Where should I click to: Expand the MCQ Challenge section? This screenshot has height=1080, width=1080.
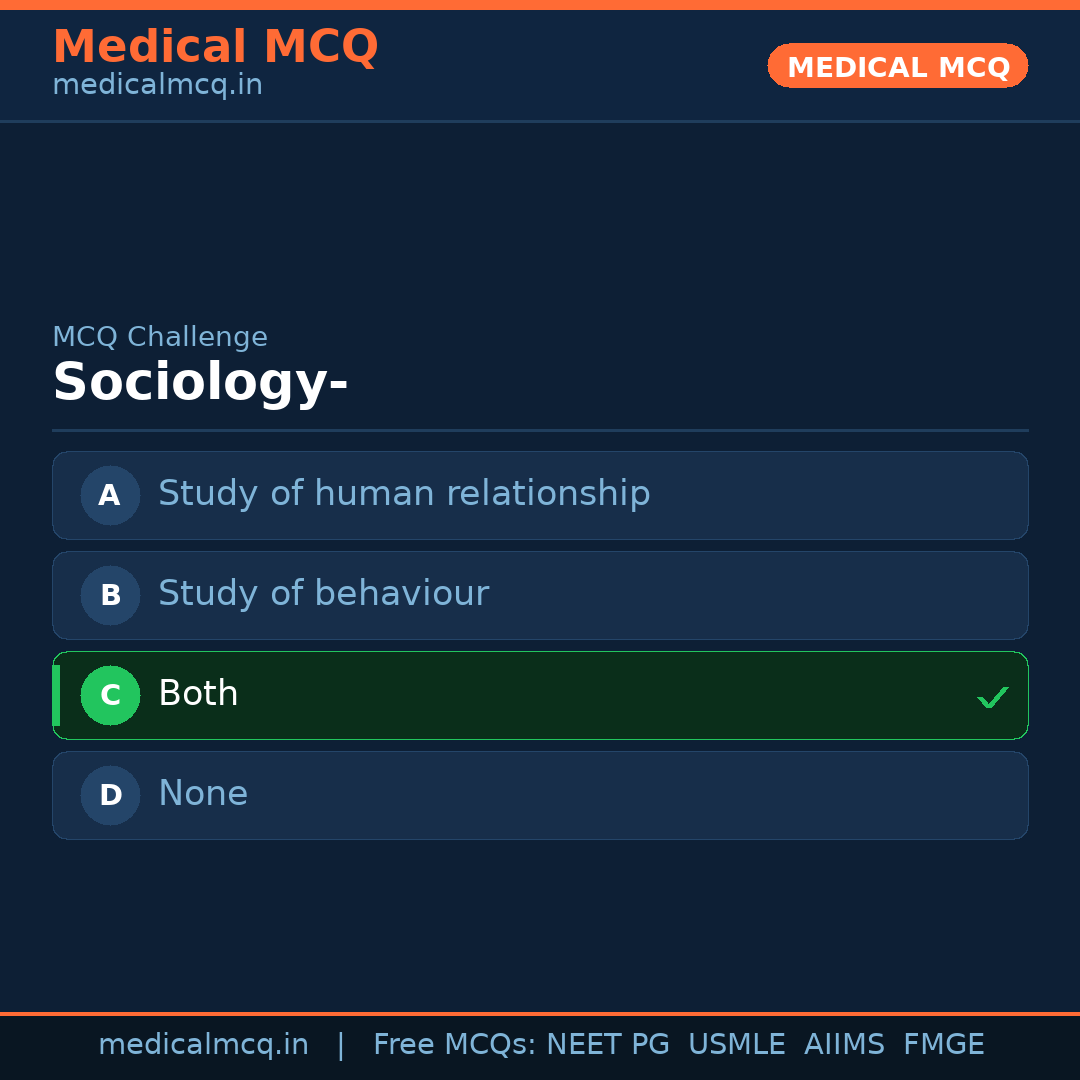160,337
